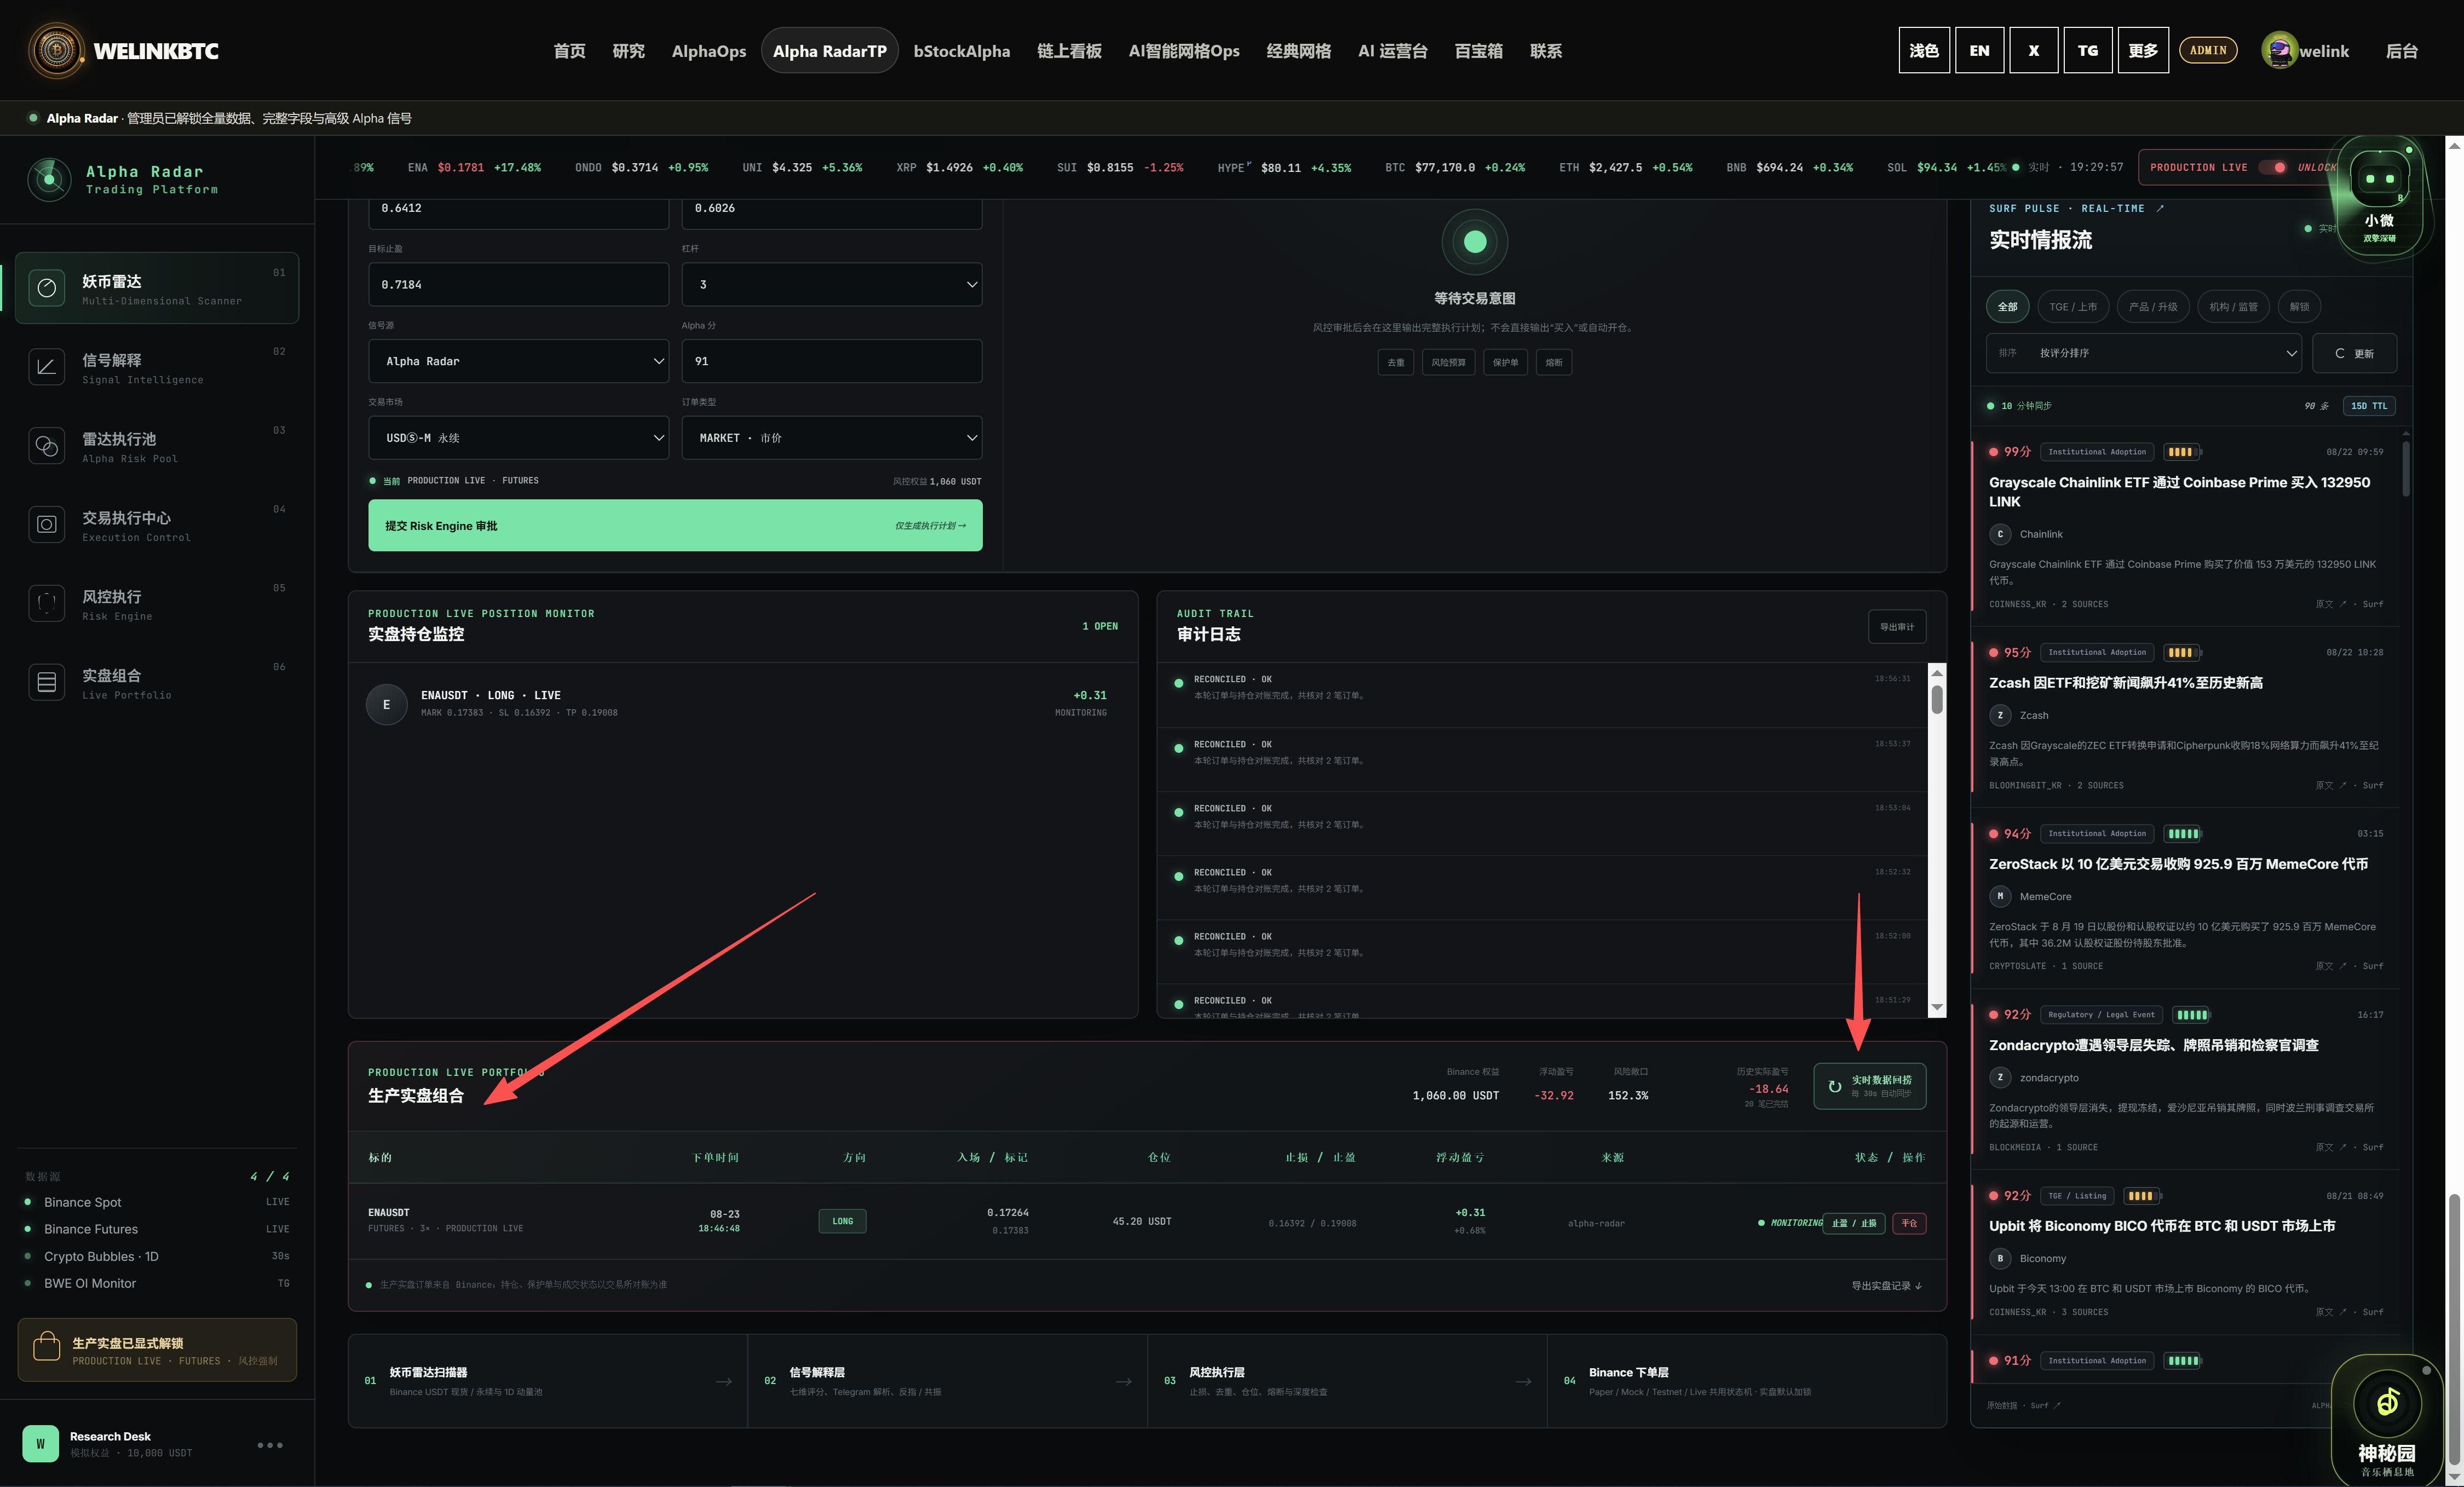The height and width of the screenshot is (1487, 2464).
Task: Click the 更新 refresh icon in intel feed
Action: [2340, 353]
